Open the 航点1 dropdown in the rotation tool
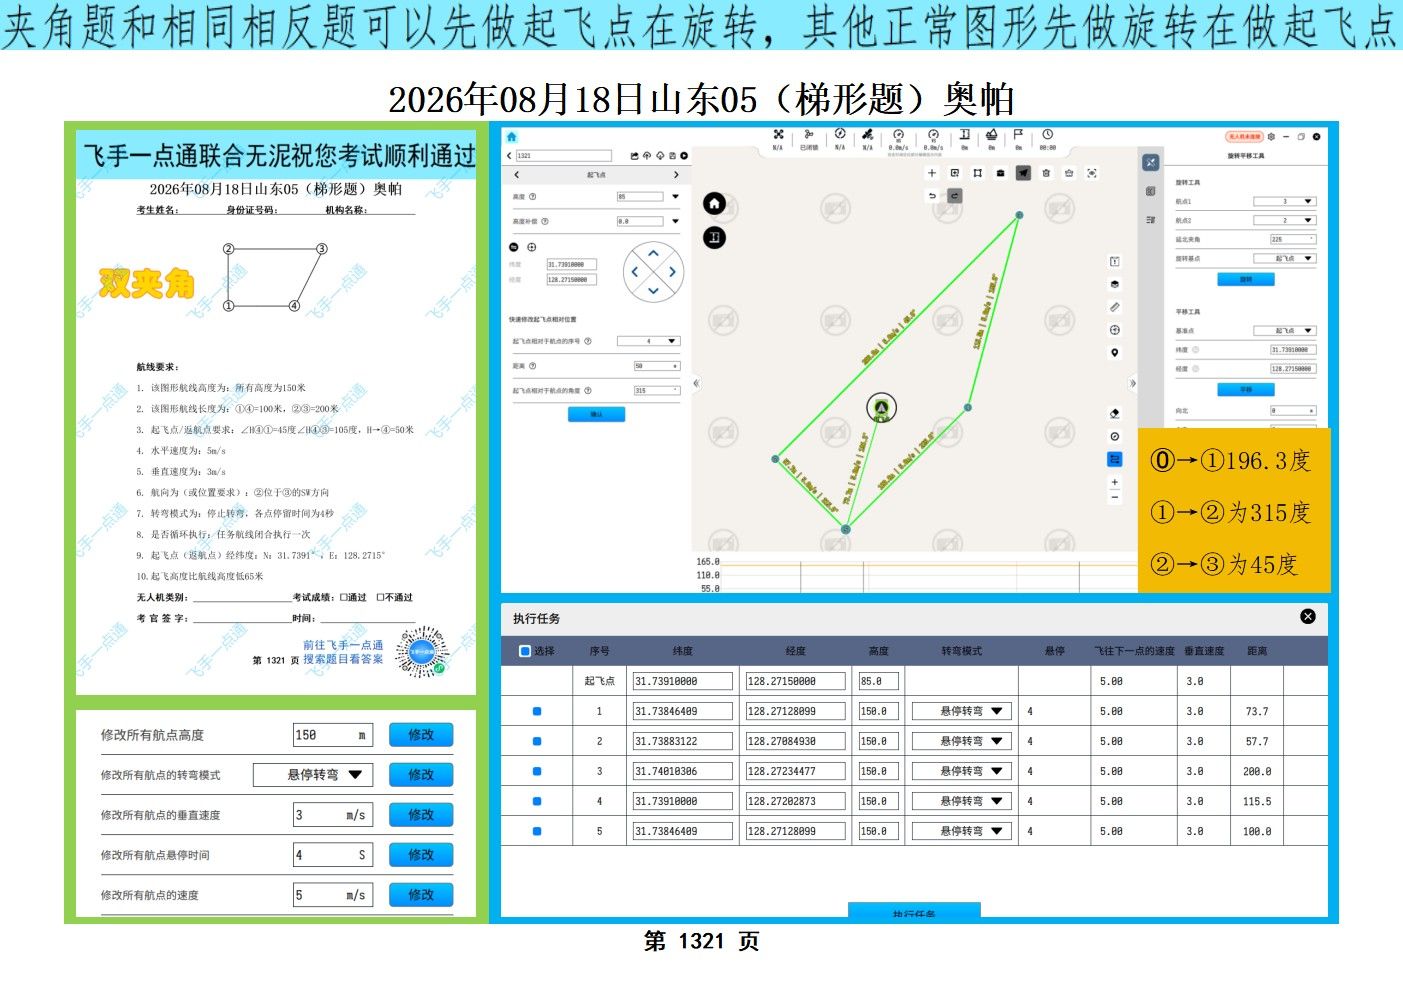 (x=1285, y=201)
